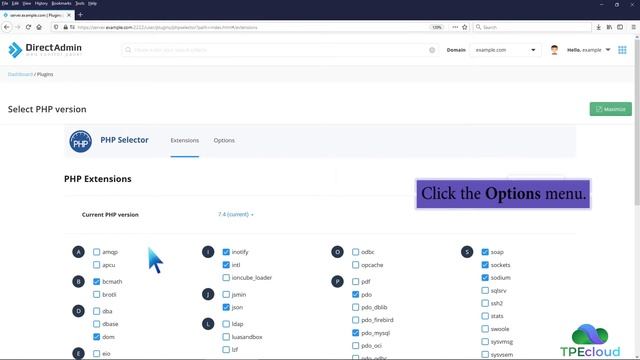
Task: Open the History menu
Action: [x=41, y=3]
